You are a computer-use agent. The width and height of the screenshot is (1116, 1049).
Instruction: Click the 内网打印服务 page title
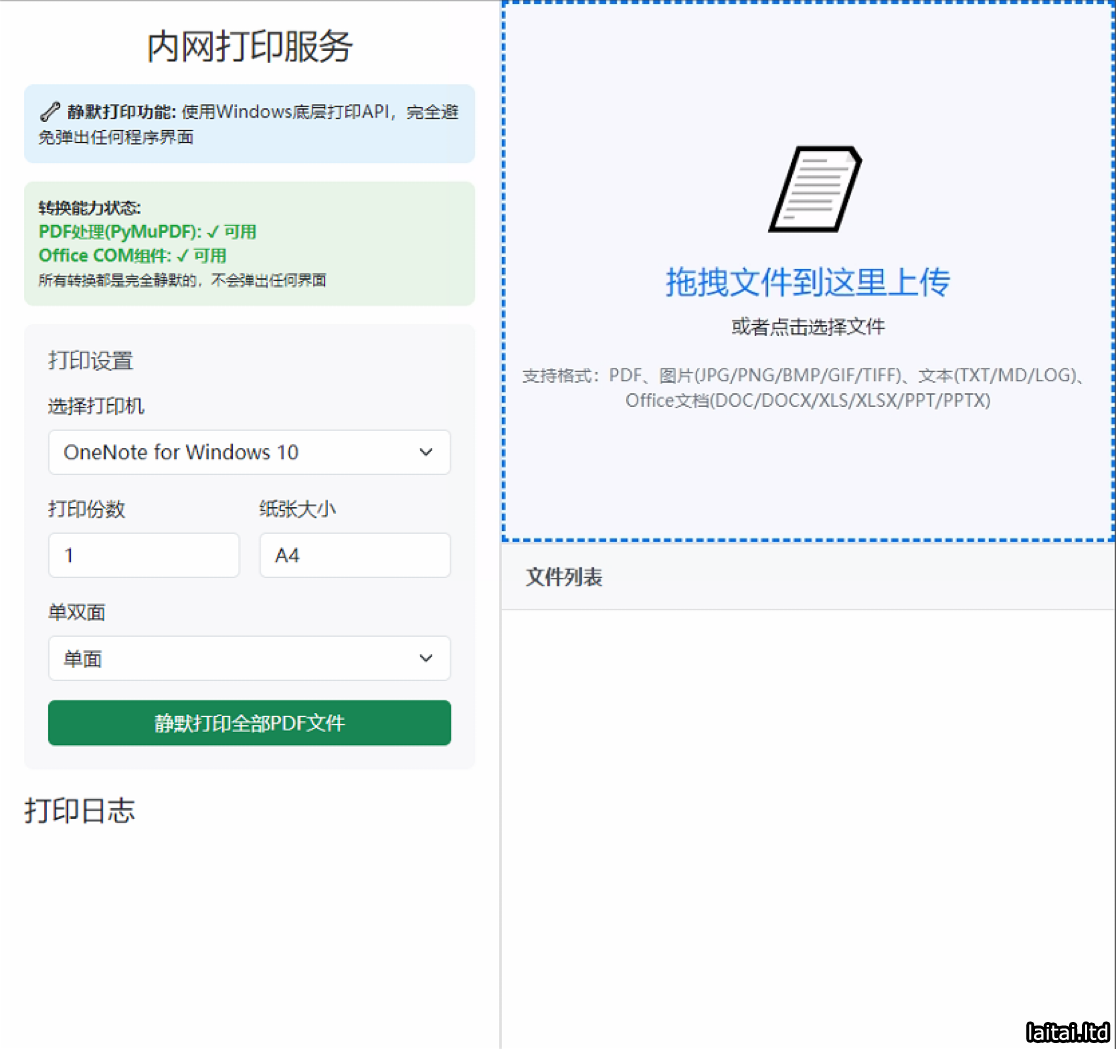pyautogui.click(x=249, y=47)
